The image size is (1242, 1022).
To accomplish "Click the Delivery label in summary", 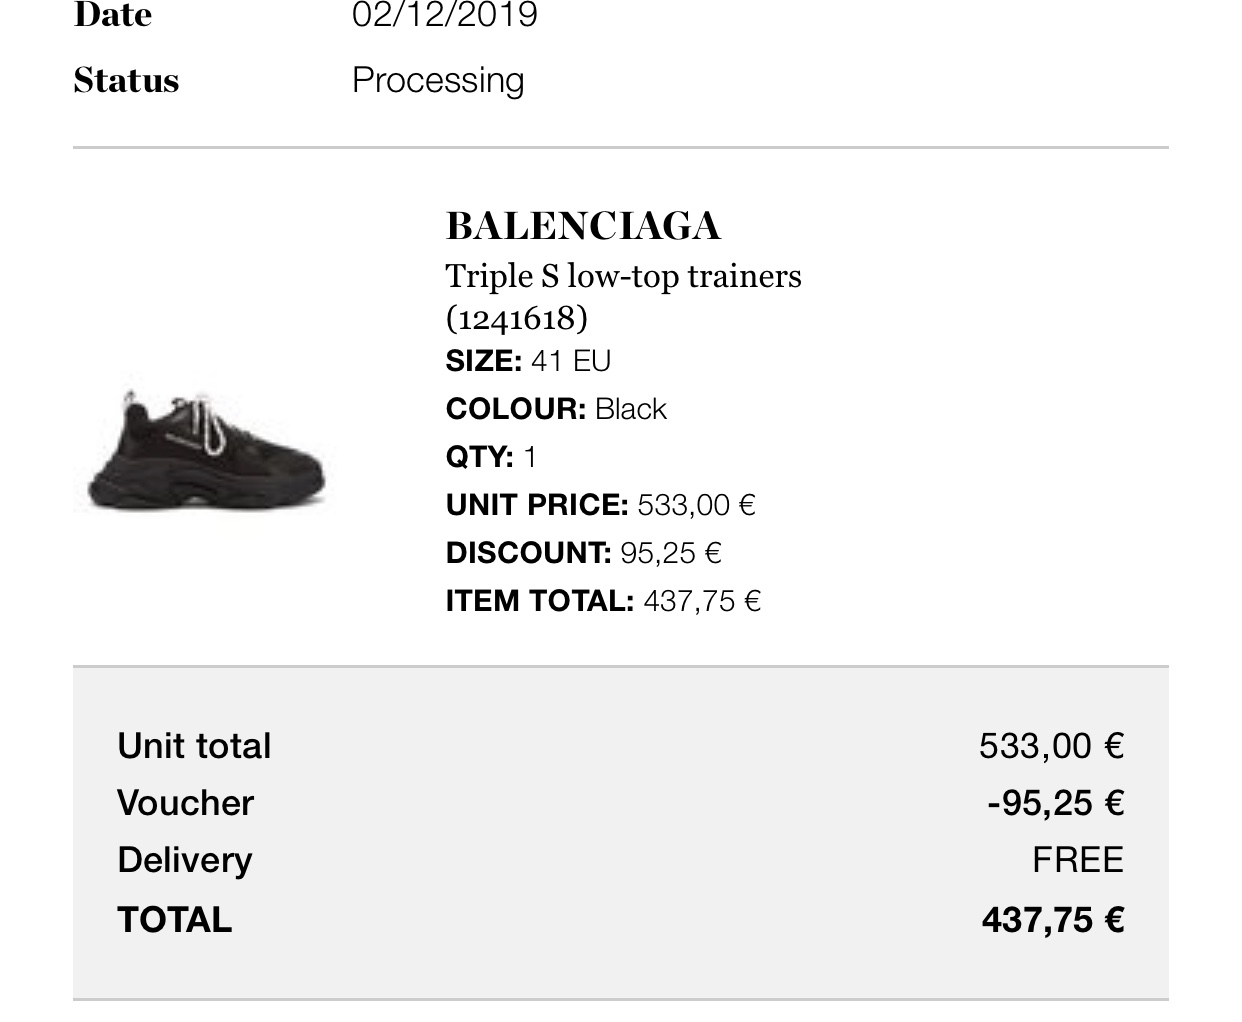I will (x=184, y=860).
